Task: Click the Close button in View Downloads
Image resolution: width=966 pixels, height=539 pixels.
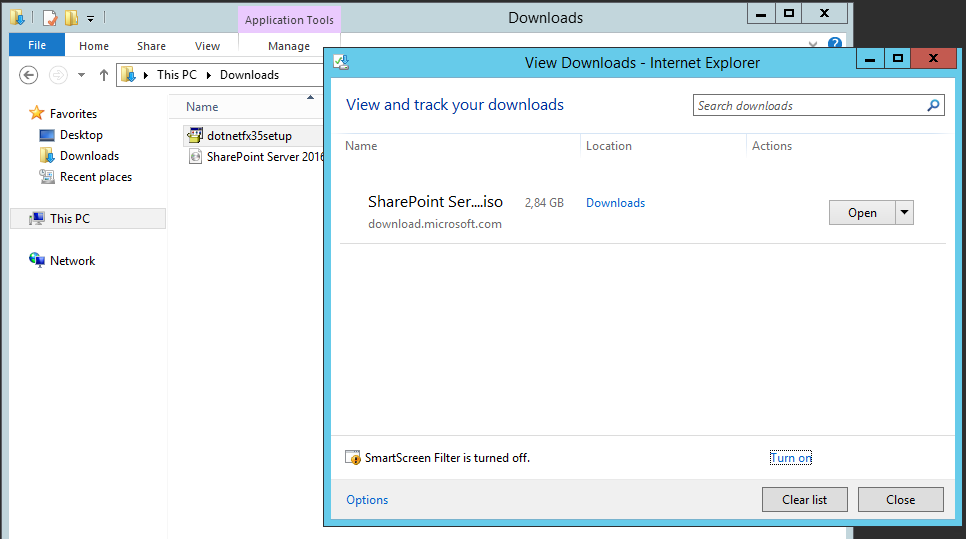Action: (x=901, y=500)
